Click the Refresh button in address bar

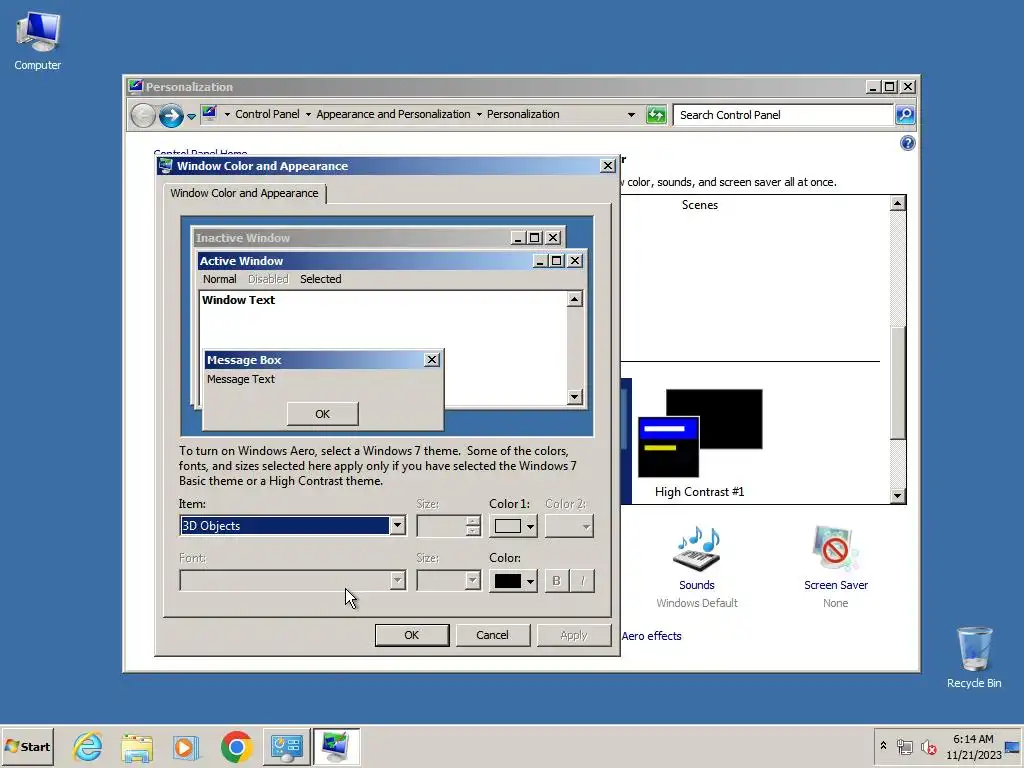point(656,115)
